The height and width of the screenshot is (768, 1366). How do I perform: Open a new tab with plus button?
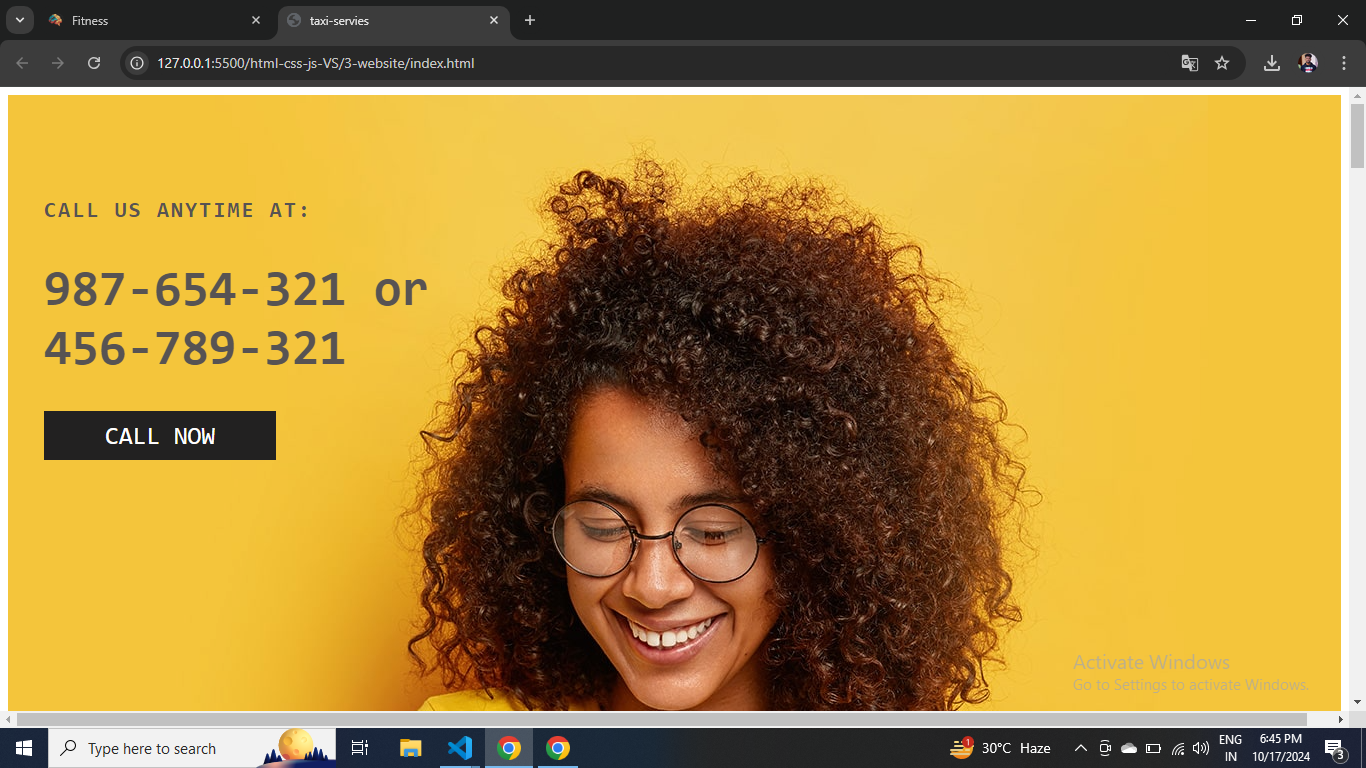coord(530,20)
